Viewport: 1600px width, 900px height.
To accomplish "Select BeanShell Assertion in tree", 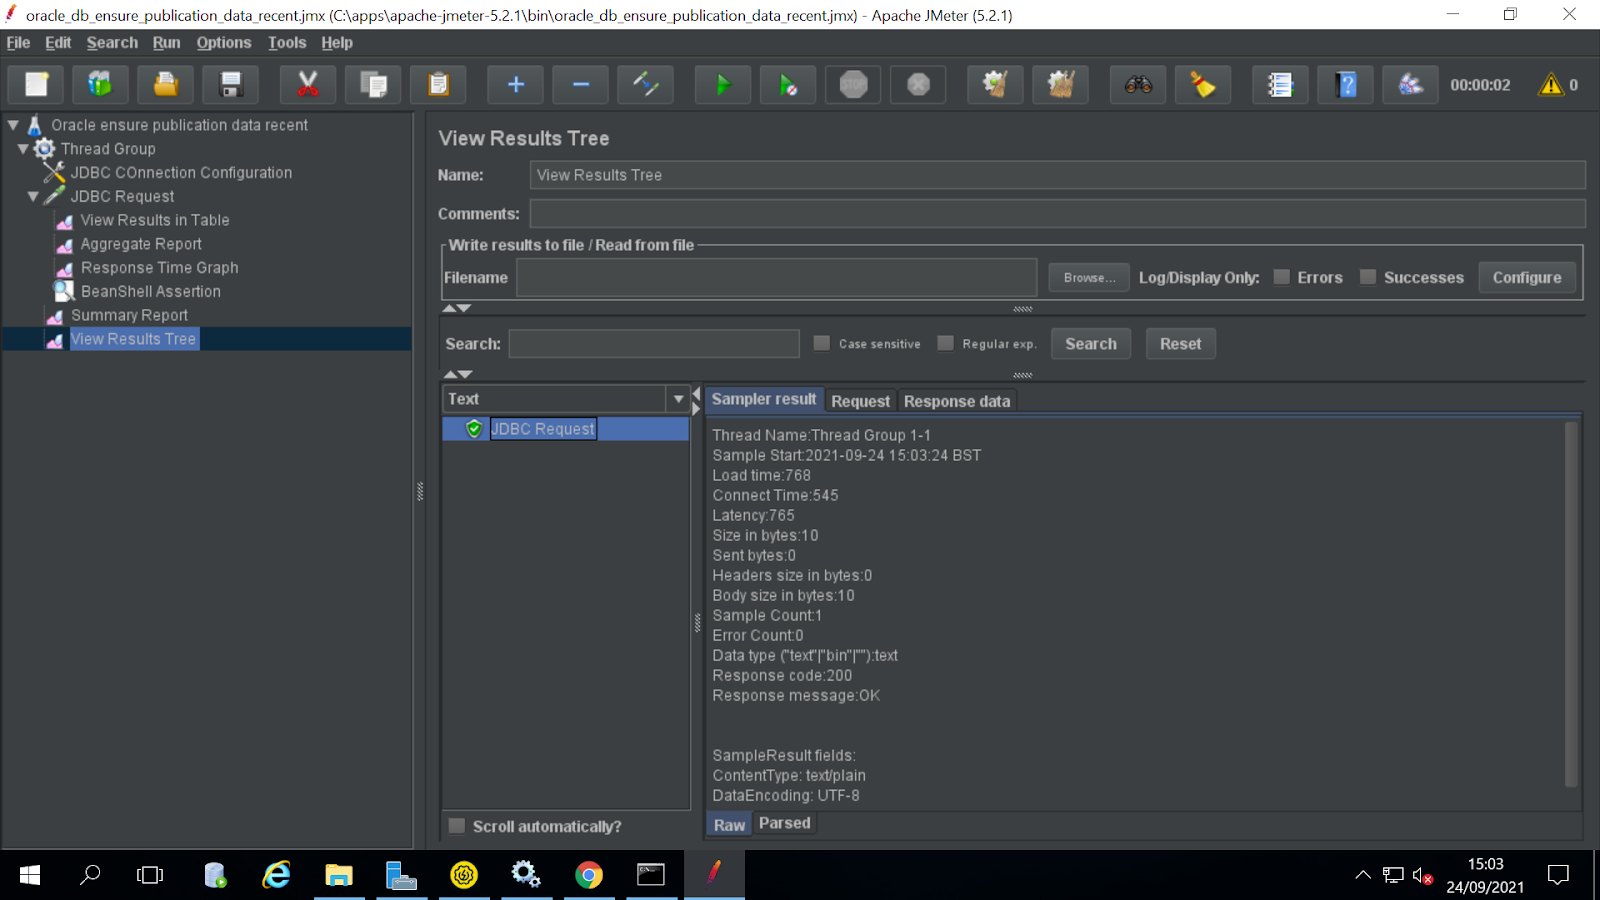I will pyautogui.click(x=150, y=291).
